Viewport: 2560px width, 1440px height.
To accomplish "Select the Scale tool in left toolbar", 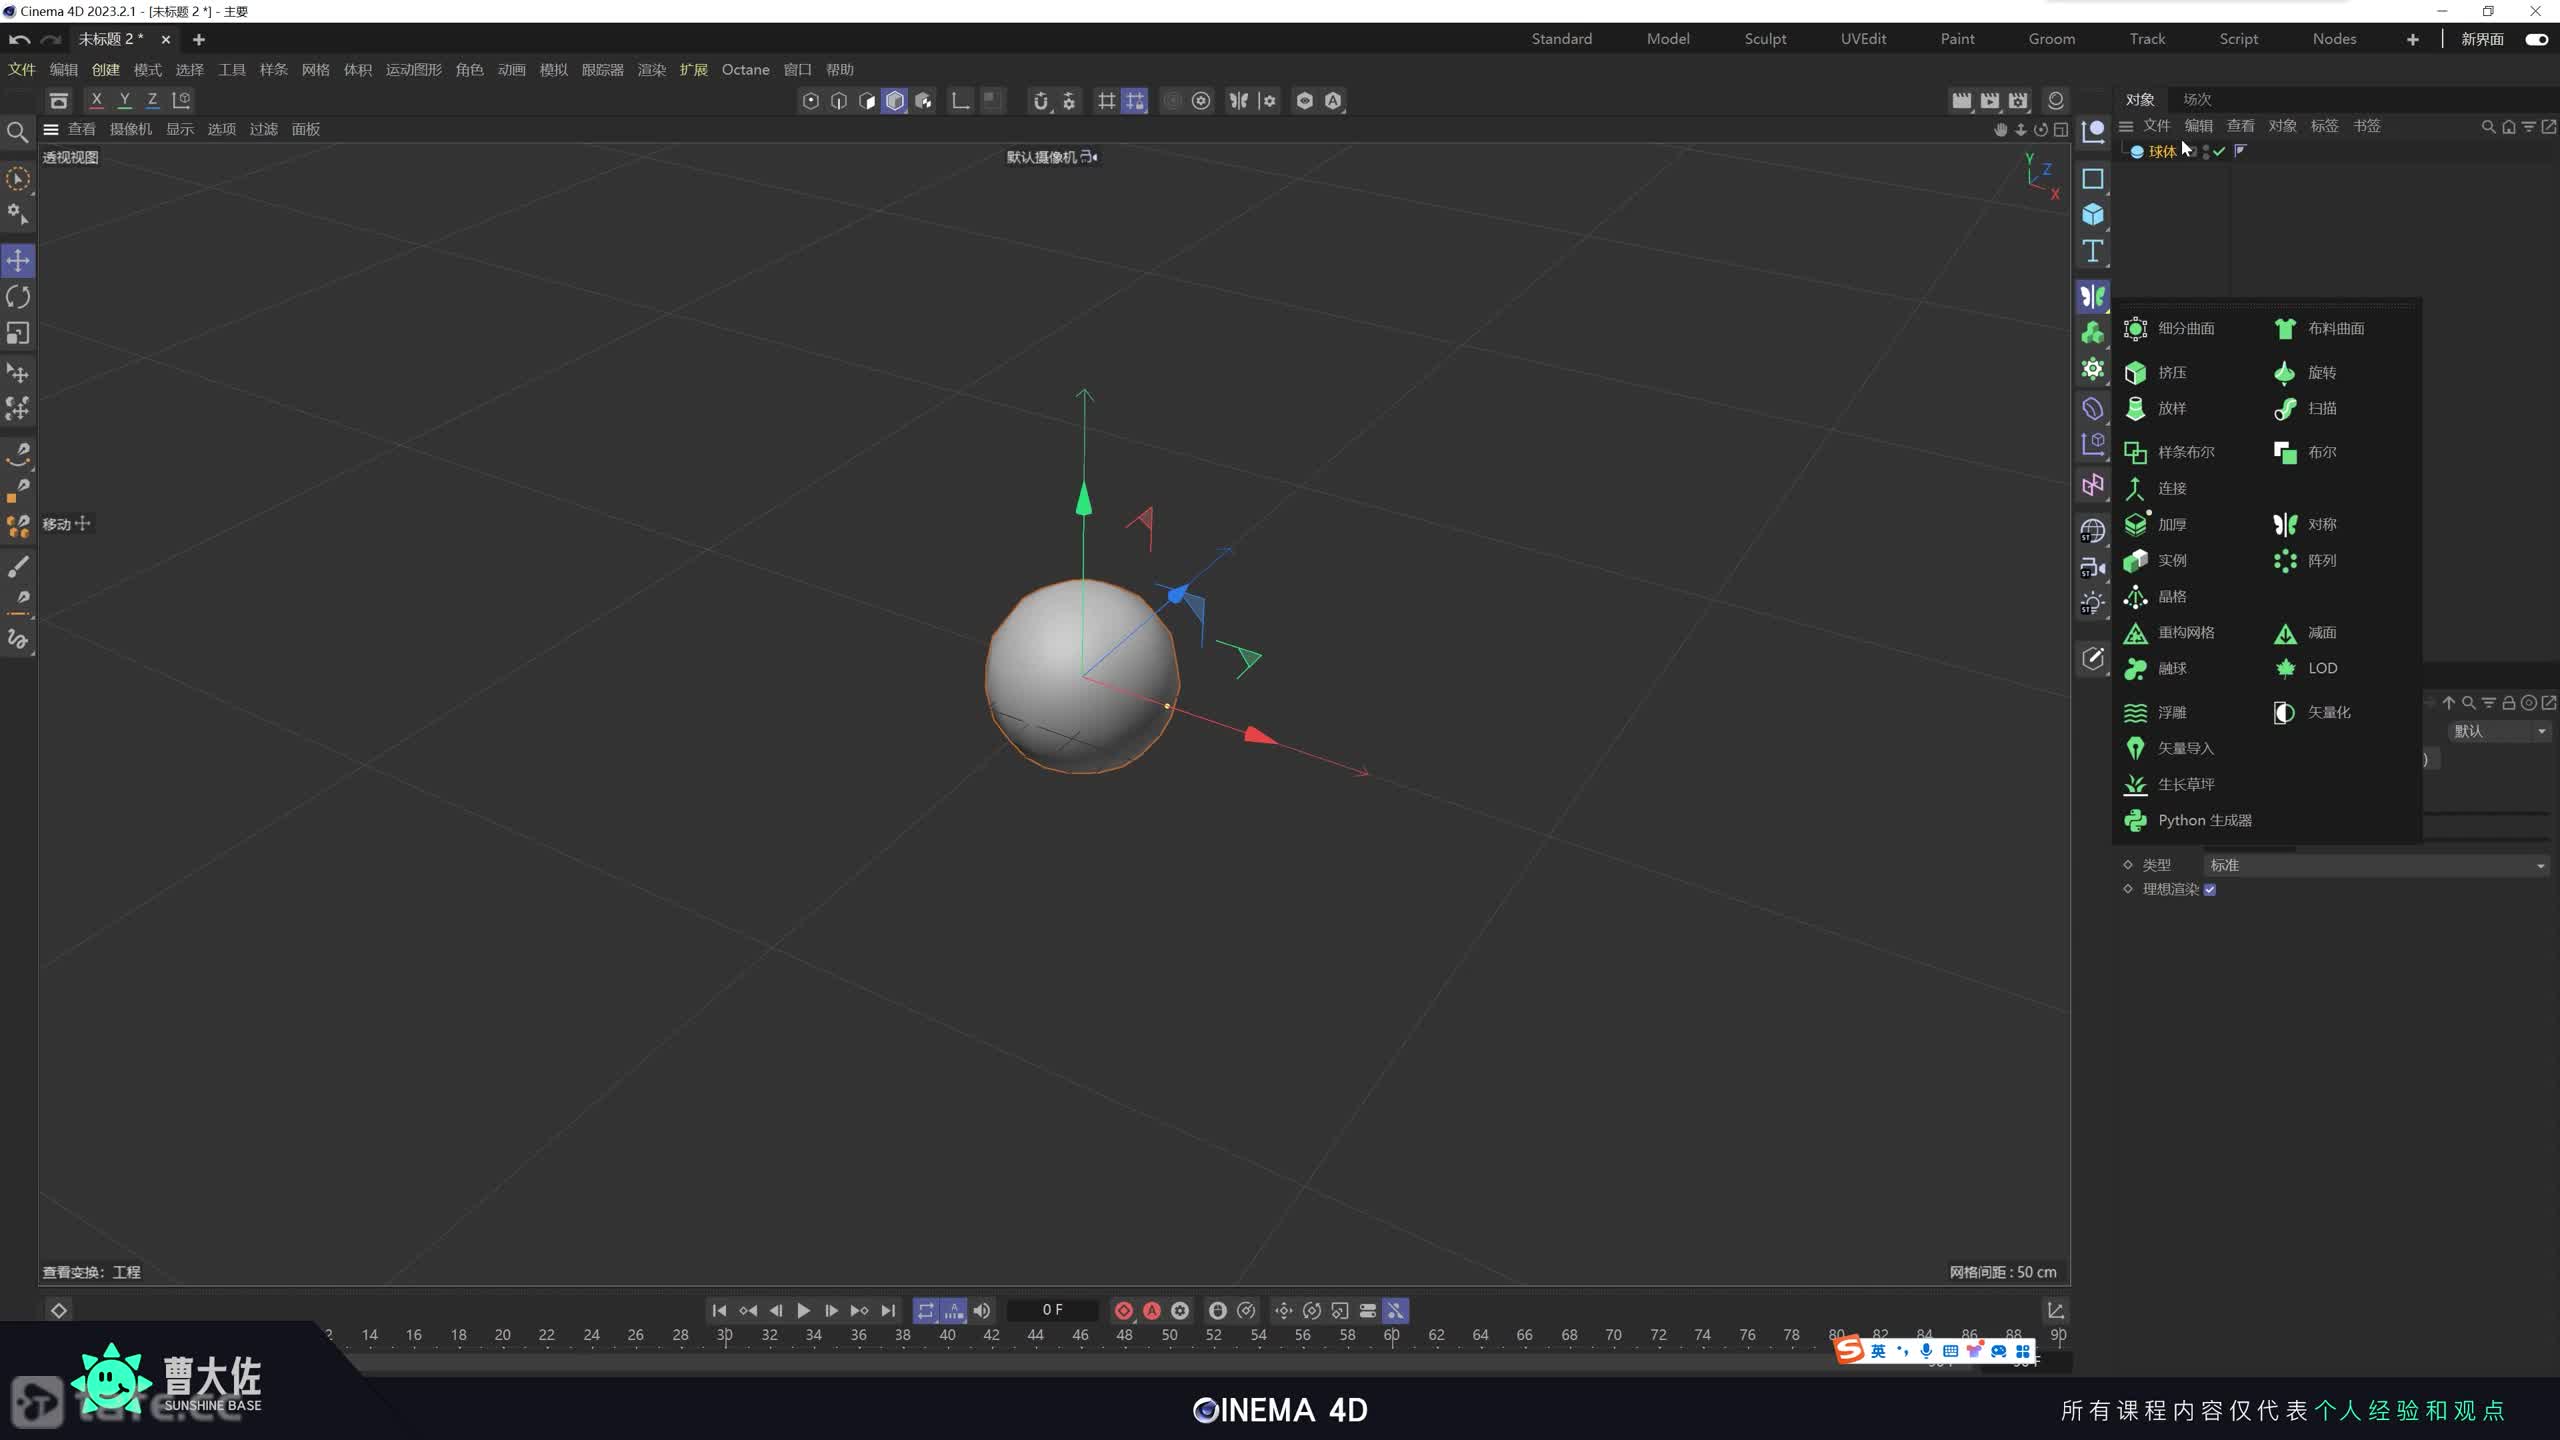I will [18, 333].
